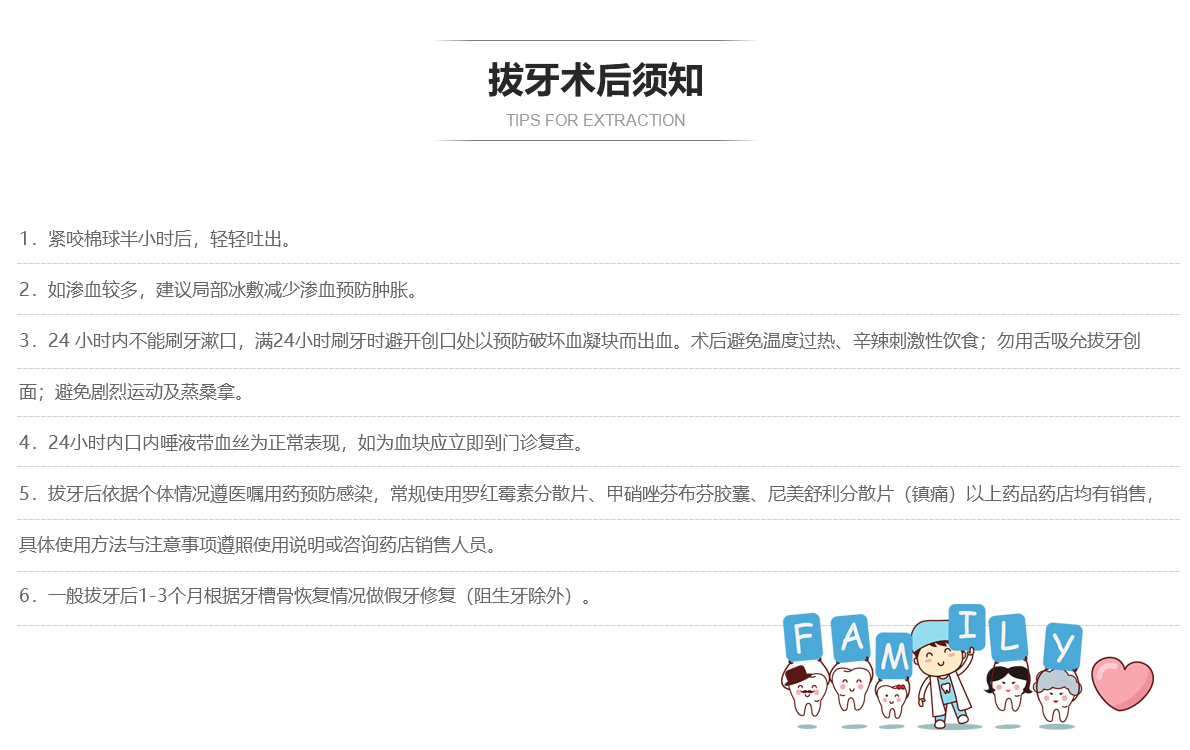Click the TIPS FOR EXTRACTION subtitle
Screen dimensions: 1190x750
pyautogui.click(x=595, y=121)
